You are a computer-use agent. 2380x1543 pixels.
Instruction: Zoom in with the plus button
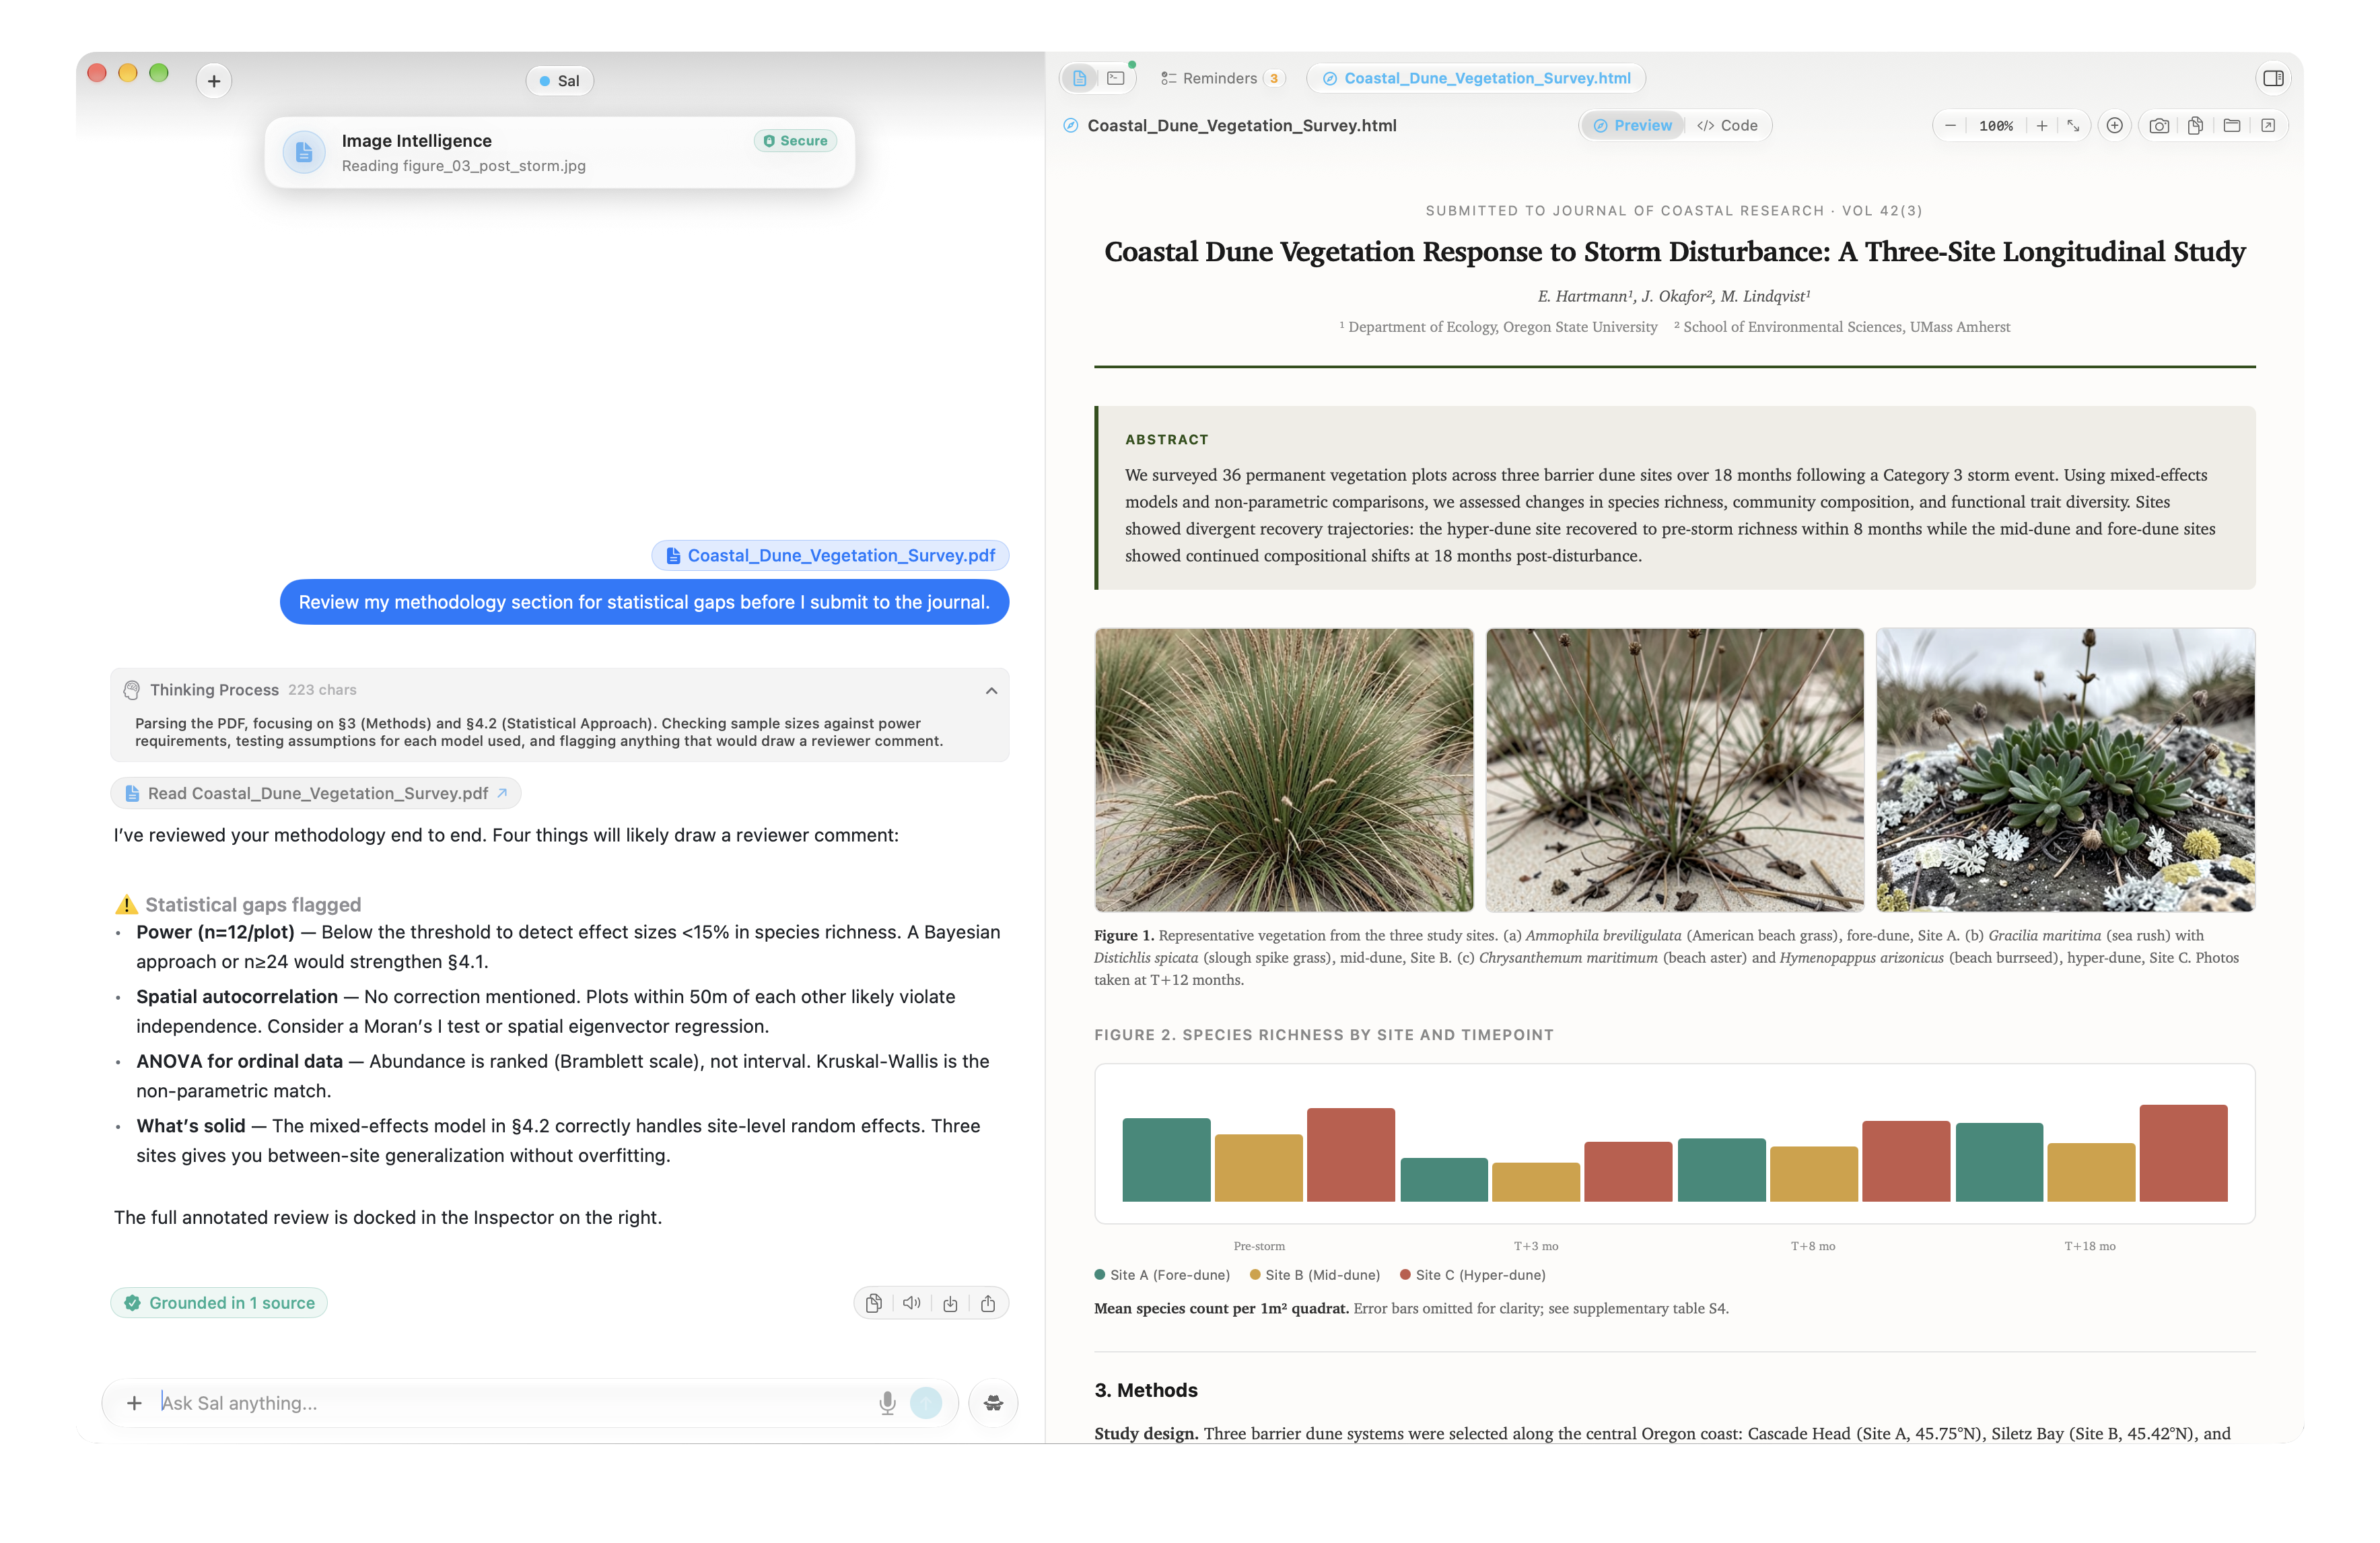[2041, 126]
